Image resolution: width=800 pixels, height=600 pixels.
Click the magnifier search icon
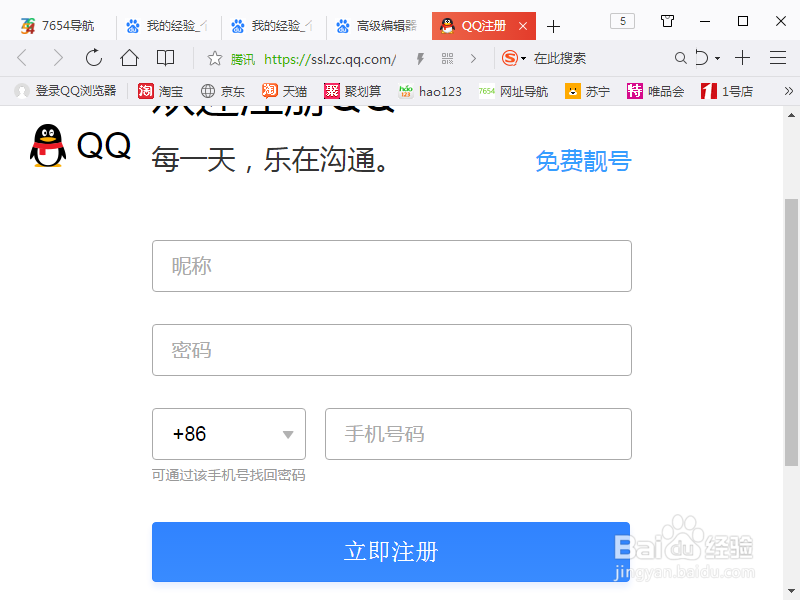coord(680,58)
